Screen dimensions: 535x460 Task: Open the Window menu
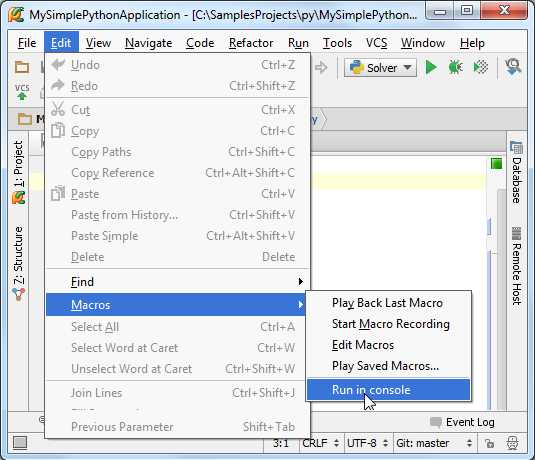pos(423,43)
